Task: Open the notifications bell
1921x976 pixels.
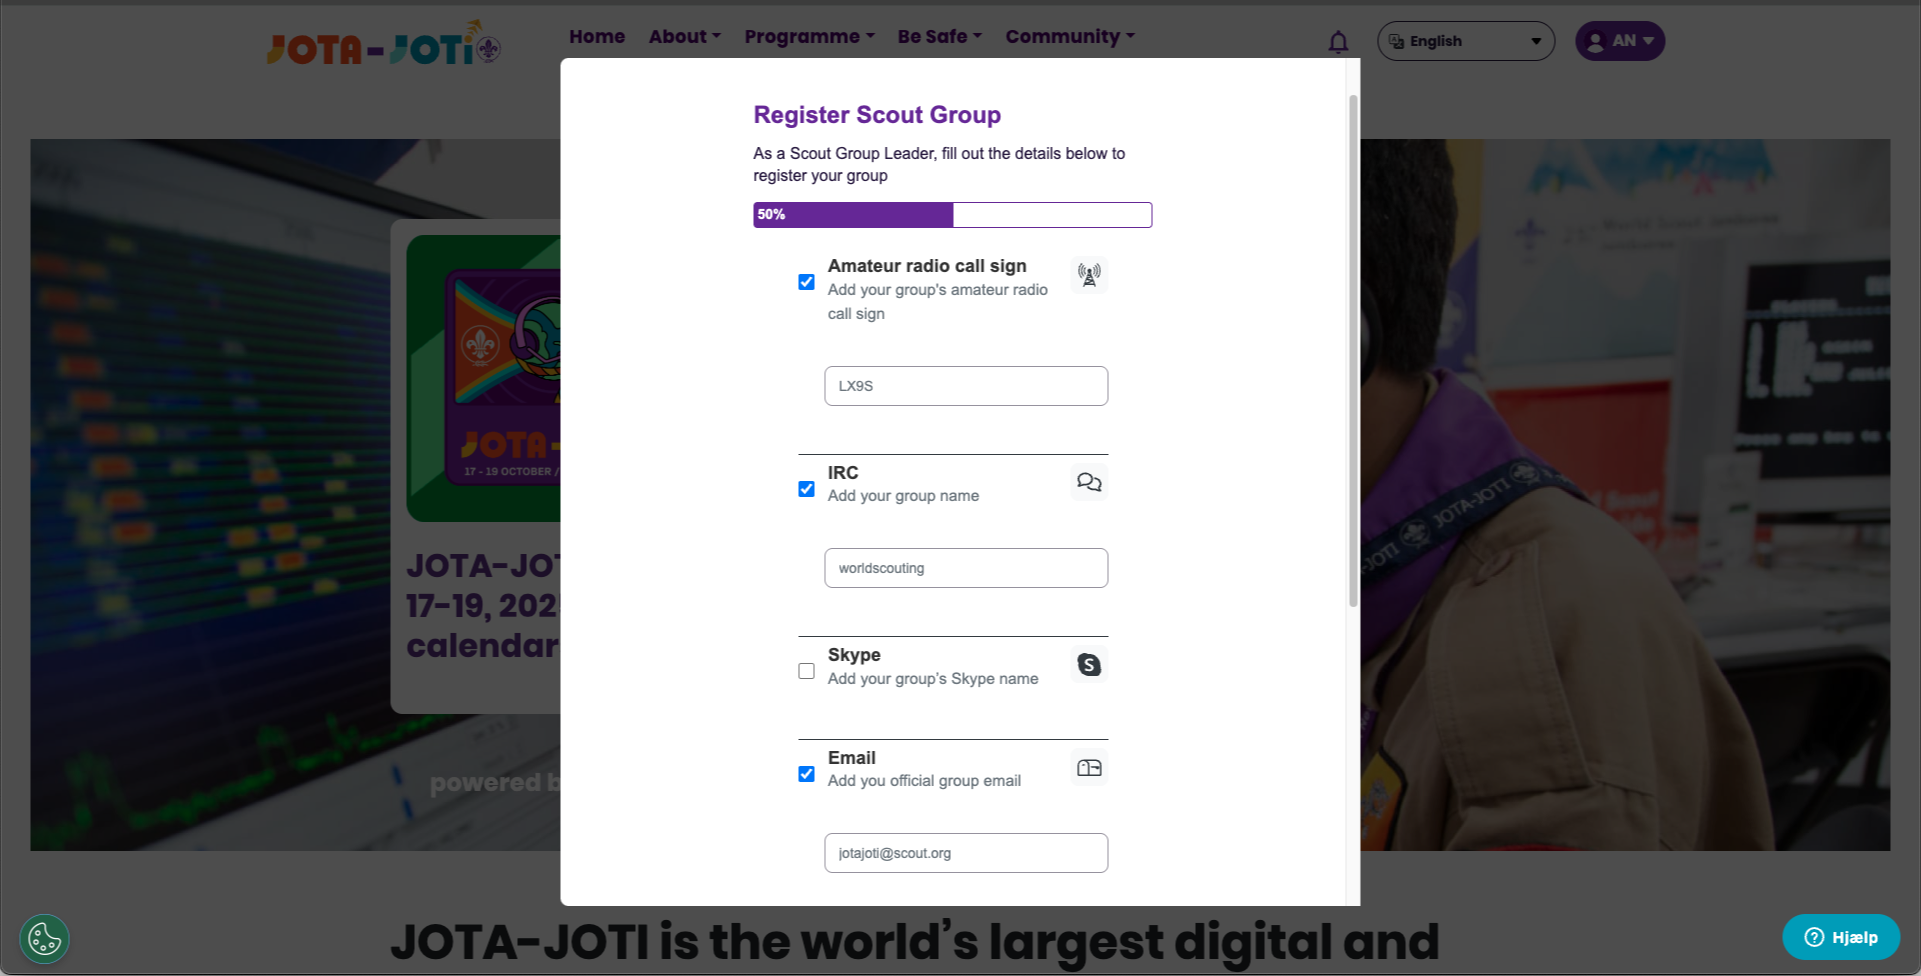Action: click(1338, 42)
